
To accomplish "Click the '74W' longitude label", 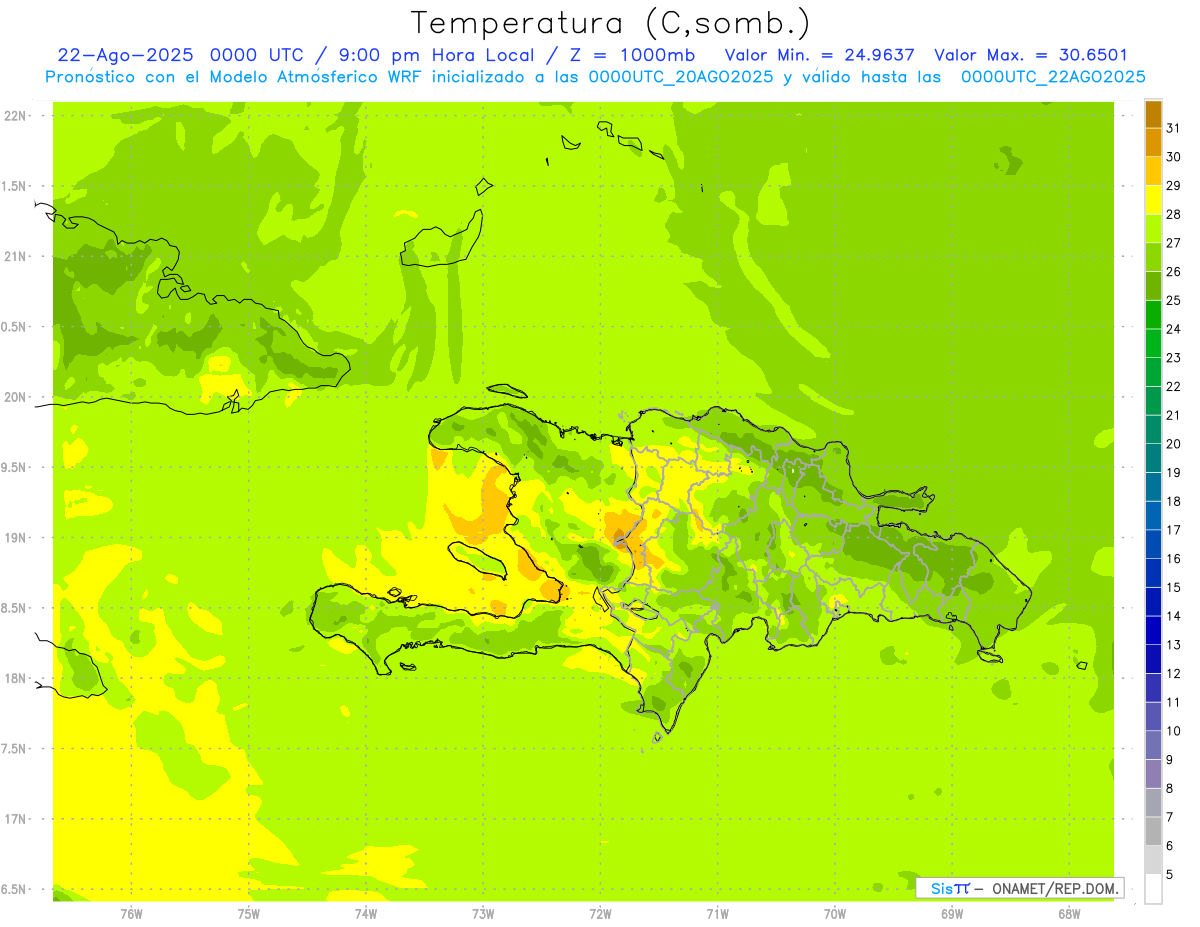I will 366,914.
